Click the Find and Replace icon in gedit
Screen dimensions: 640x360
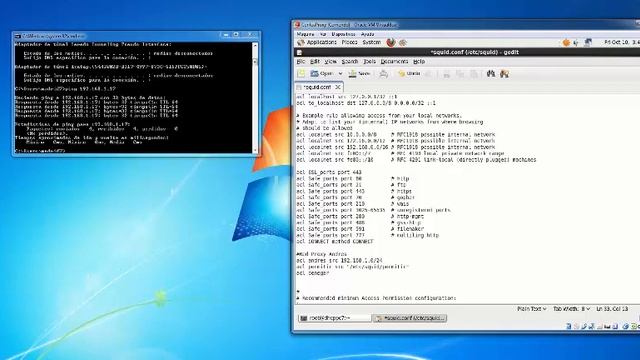pos(504,73)
